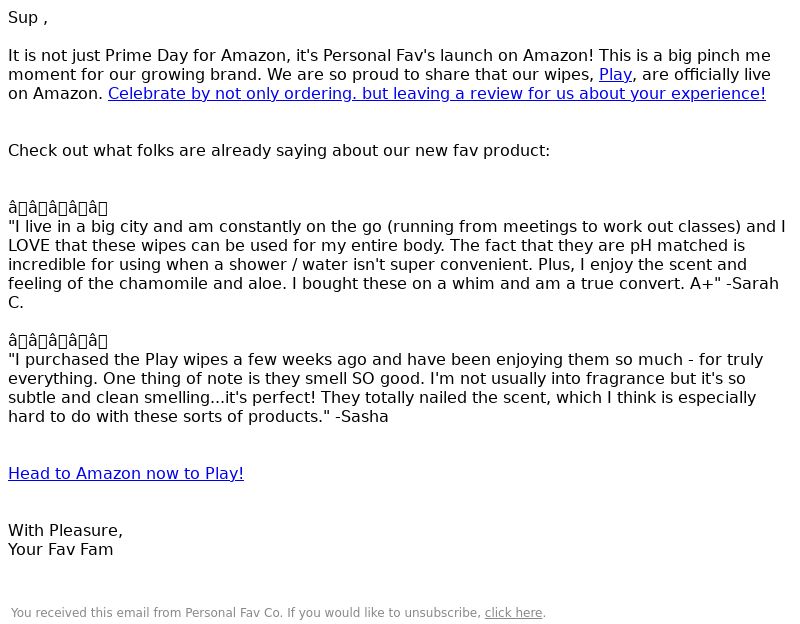Click the garbled star rating above Sarah's review
800x624 pixels.
click(x=58, y=208)
